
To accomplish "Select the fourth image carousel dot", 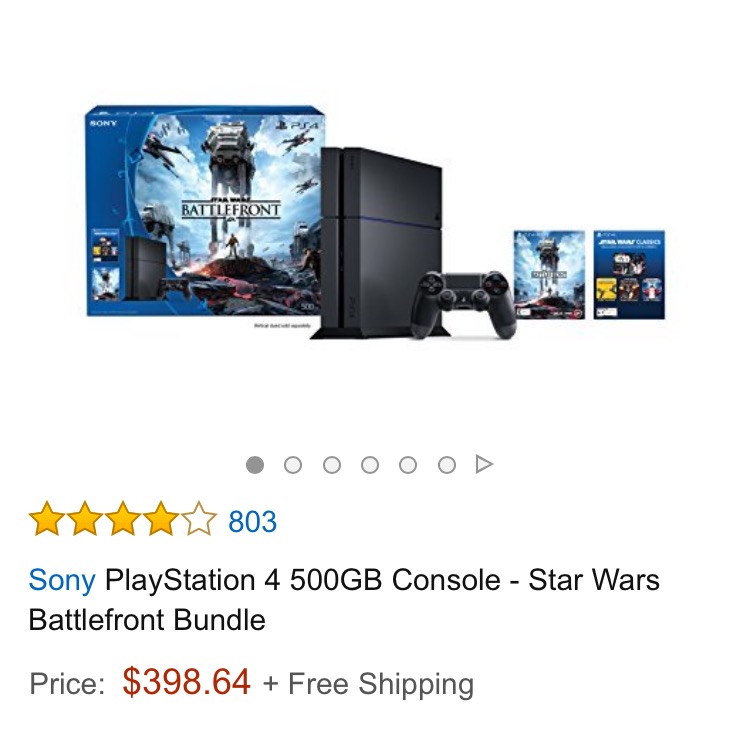I will (x=370, y=464).
